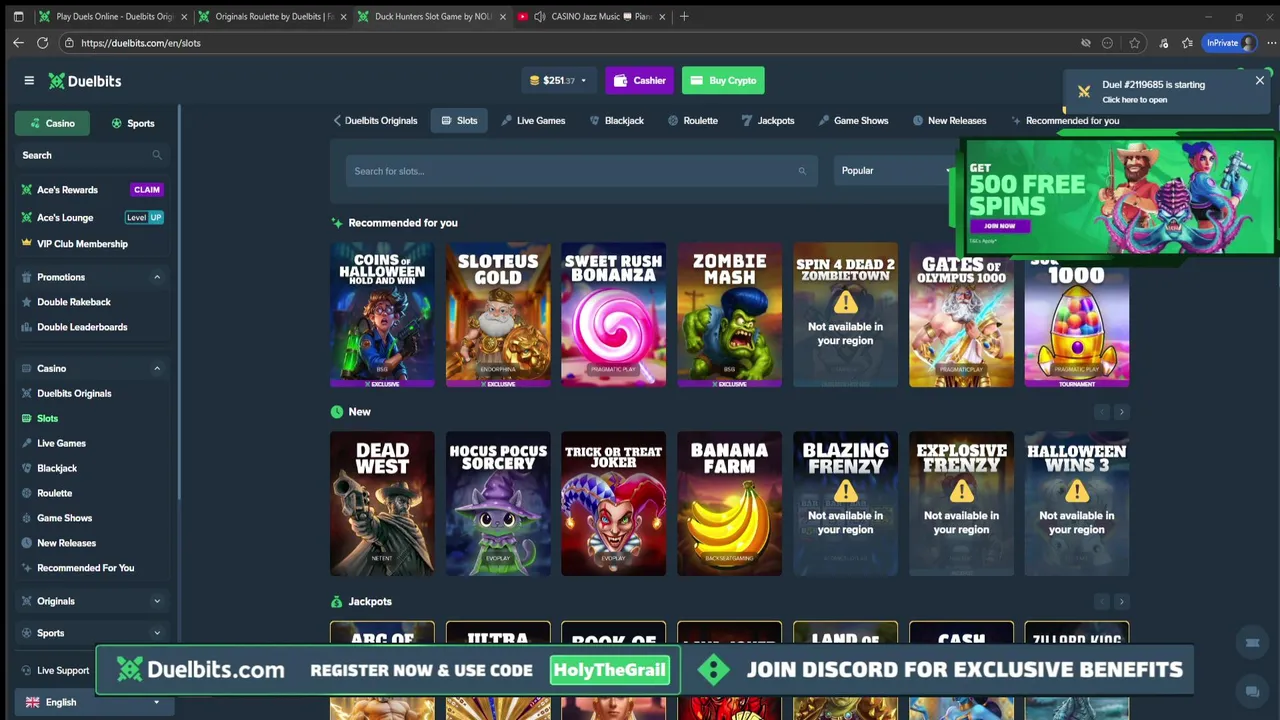This screenshot has width=1280, height=720.
Task: Click the Buy Crypto button
Action: click(x=723, y=81)
